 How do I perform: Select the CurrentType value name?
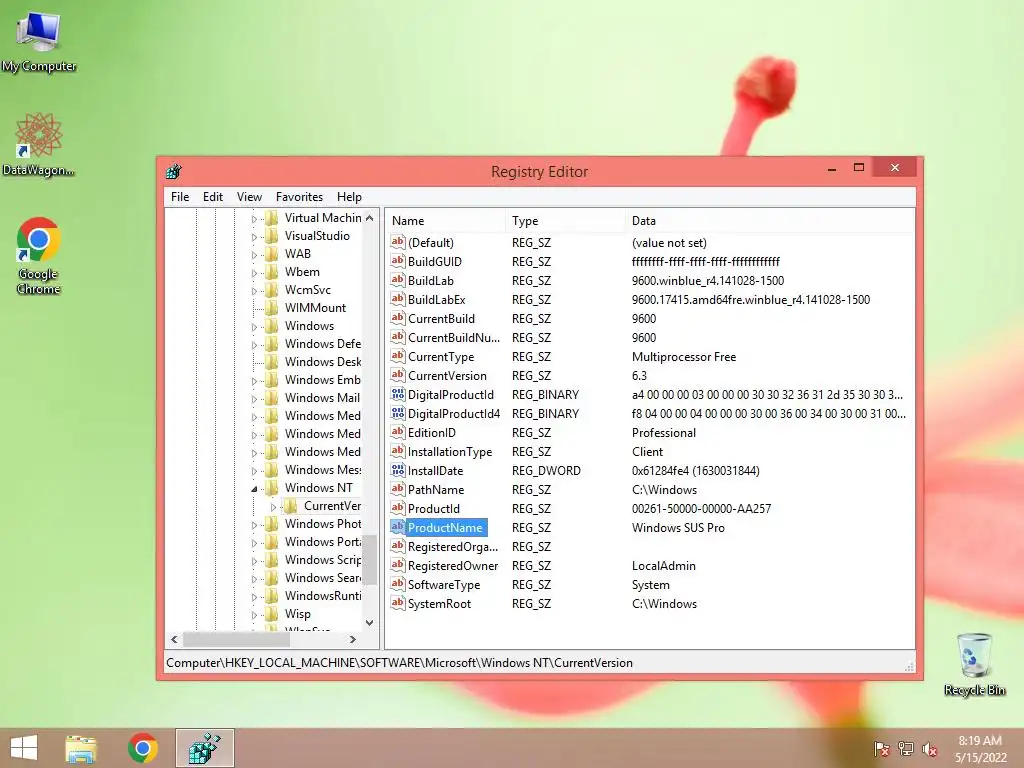(441, 357)
